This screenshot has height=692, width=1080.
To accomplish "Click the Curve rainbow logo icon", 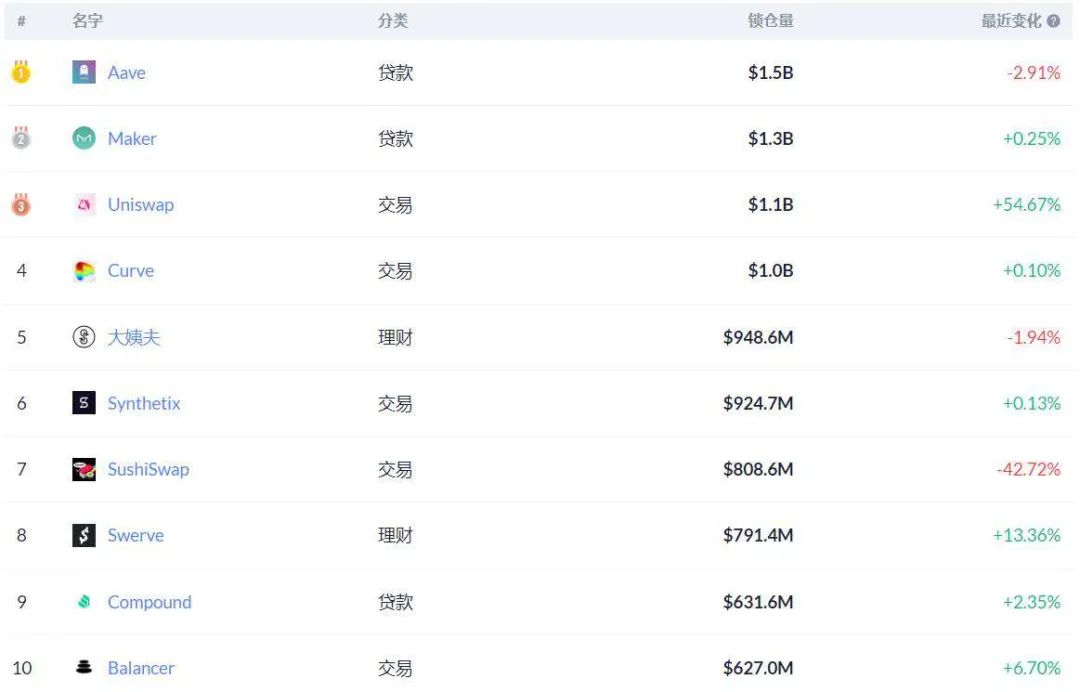I will click(x=84, y=271).
